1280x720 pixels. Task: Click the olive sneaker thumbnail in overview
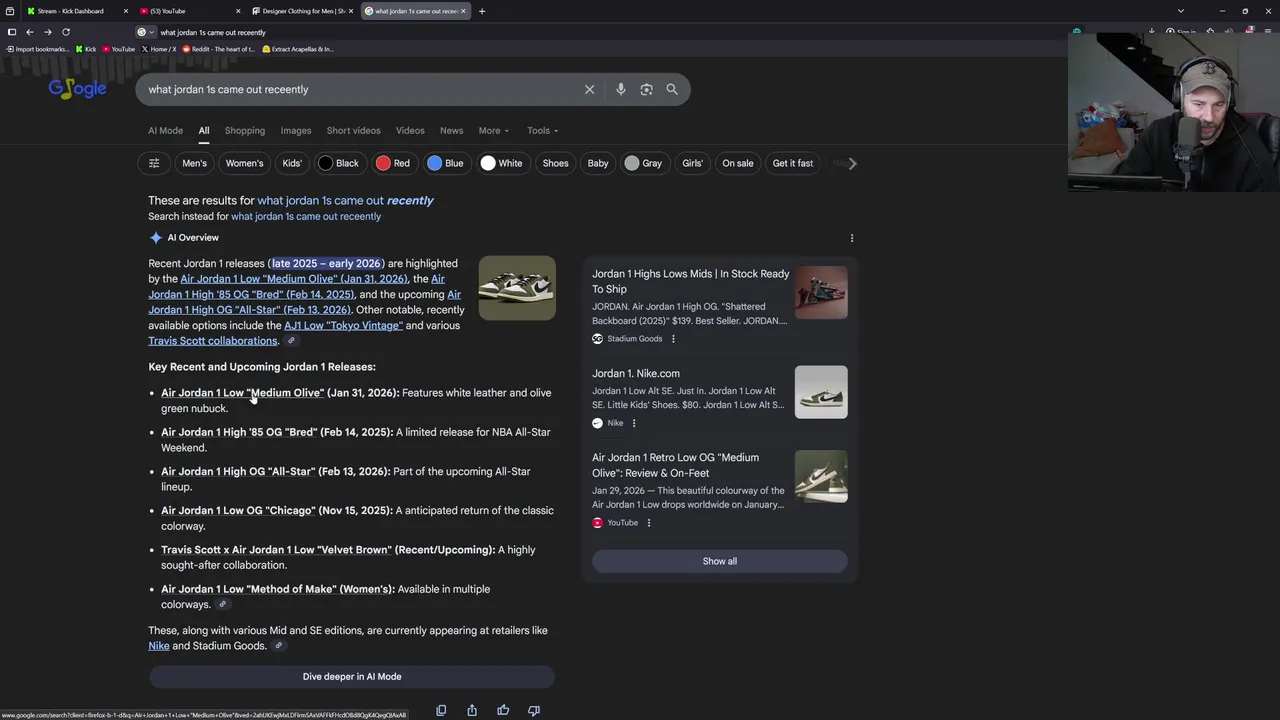(x=517, y=288)
